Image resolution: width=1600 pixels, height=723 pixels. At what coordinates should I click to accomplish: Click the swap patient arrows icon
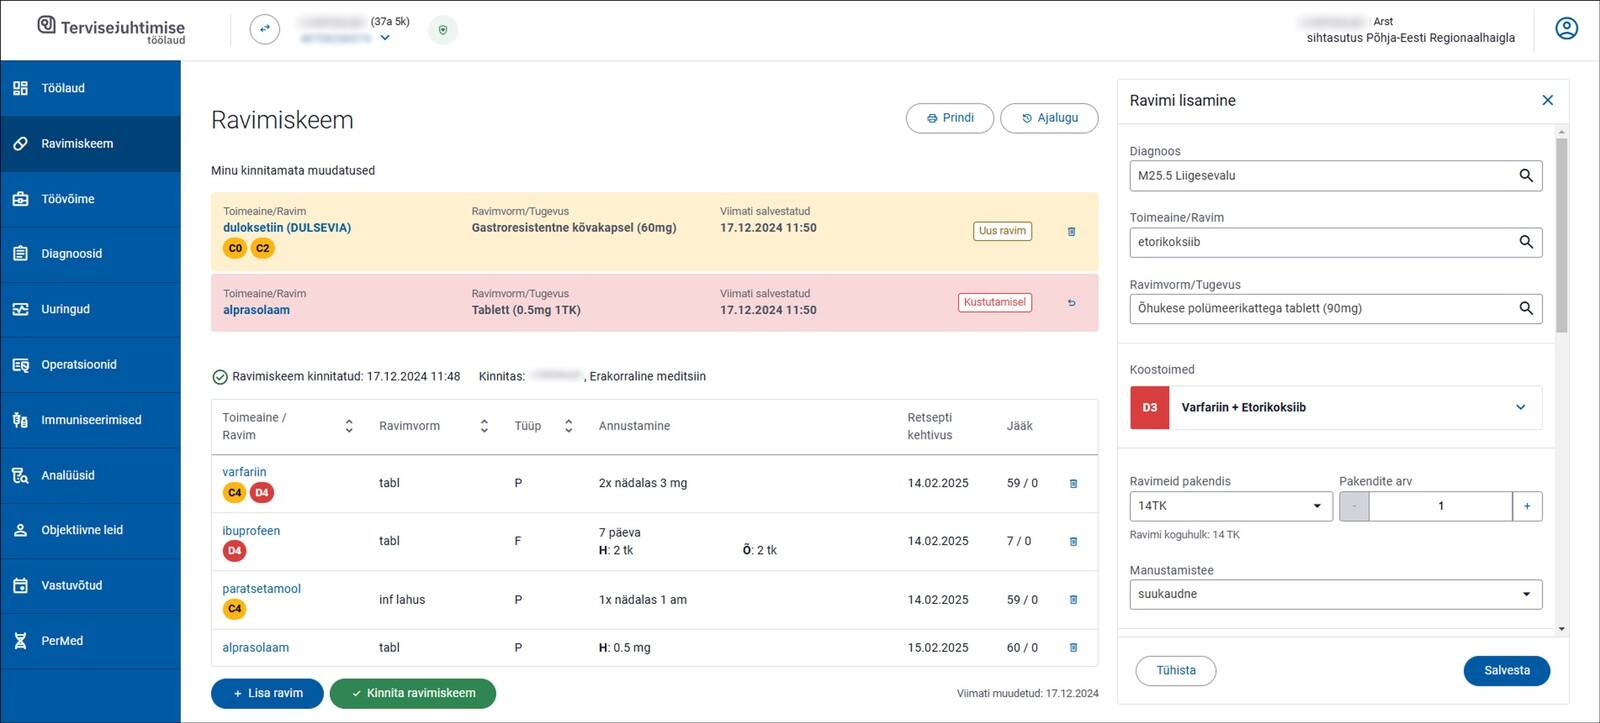(x=264, y=29)
